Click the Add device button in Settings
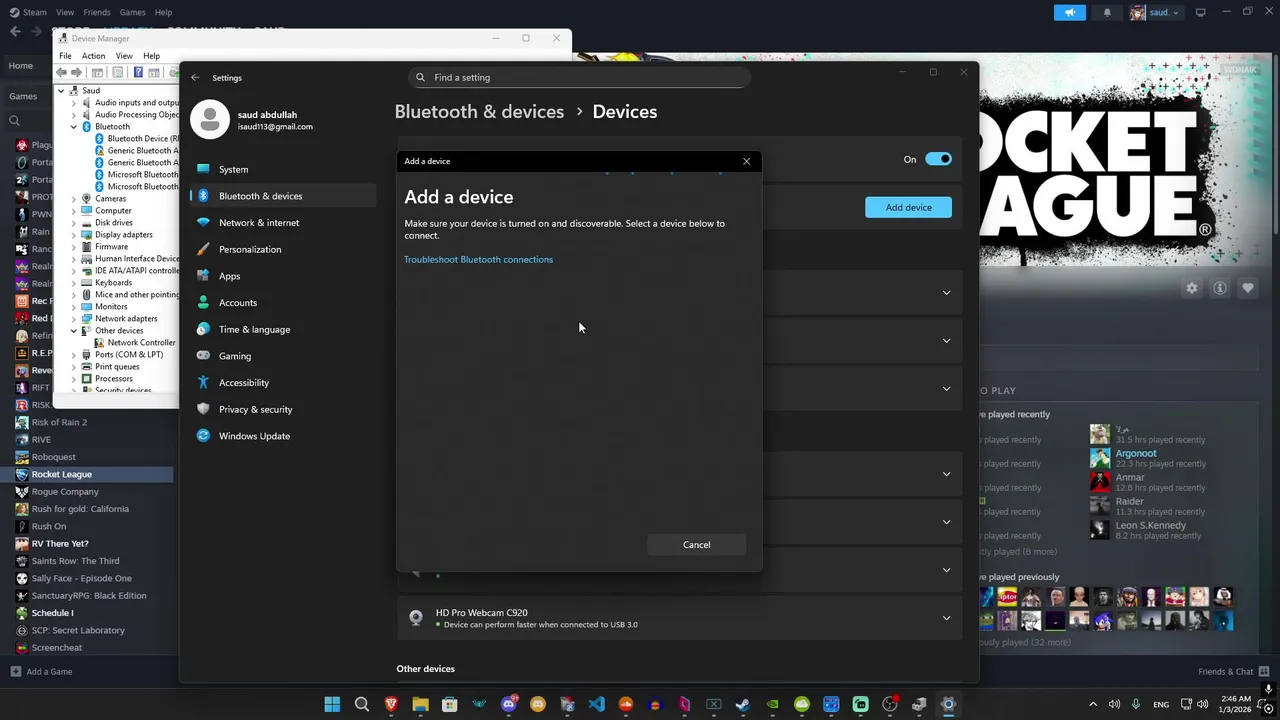 [x=908, y=207]
